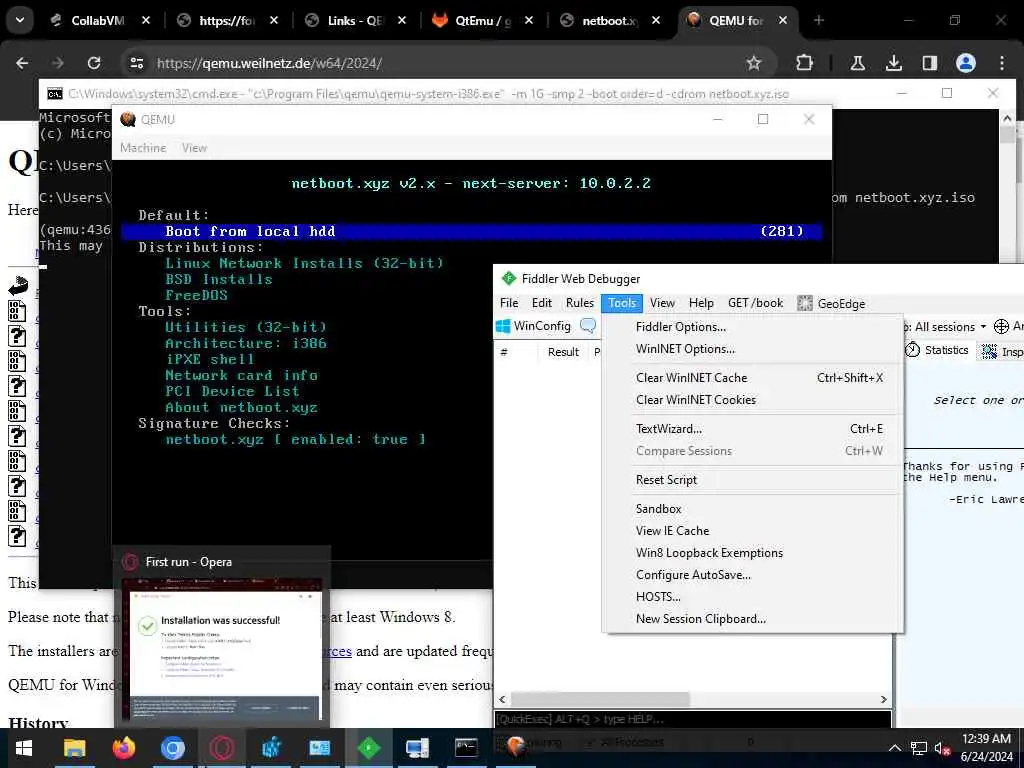Select Clear WinINET Cache
The image size is (1024, 768).
[692, 377]
